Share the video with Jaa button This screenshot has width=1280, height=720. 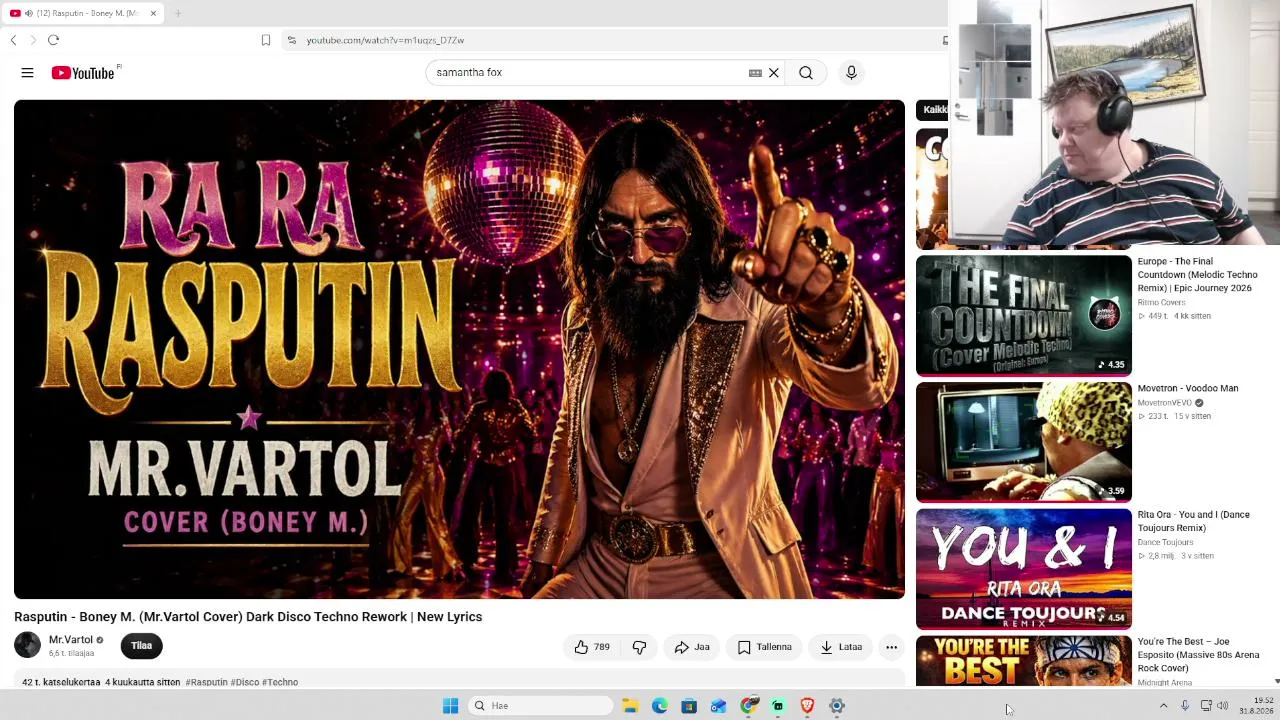[x=692, y=647]
